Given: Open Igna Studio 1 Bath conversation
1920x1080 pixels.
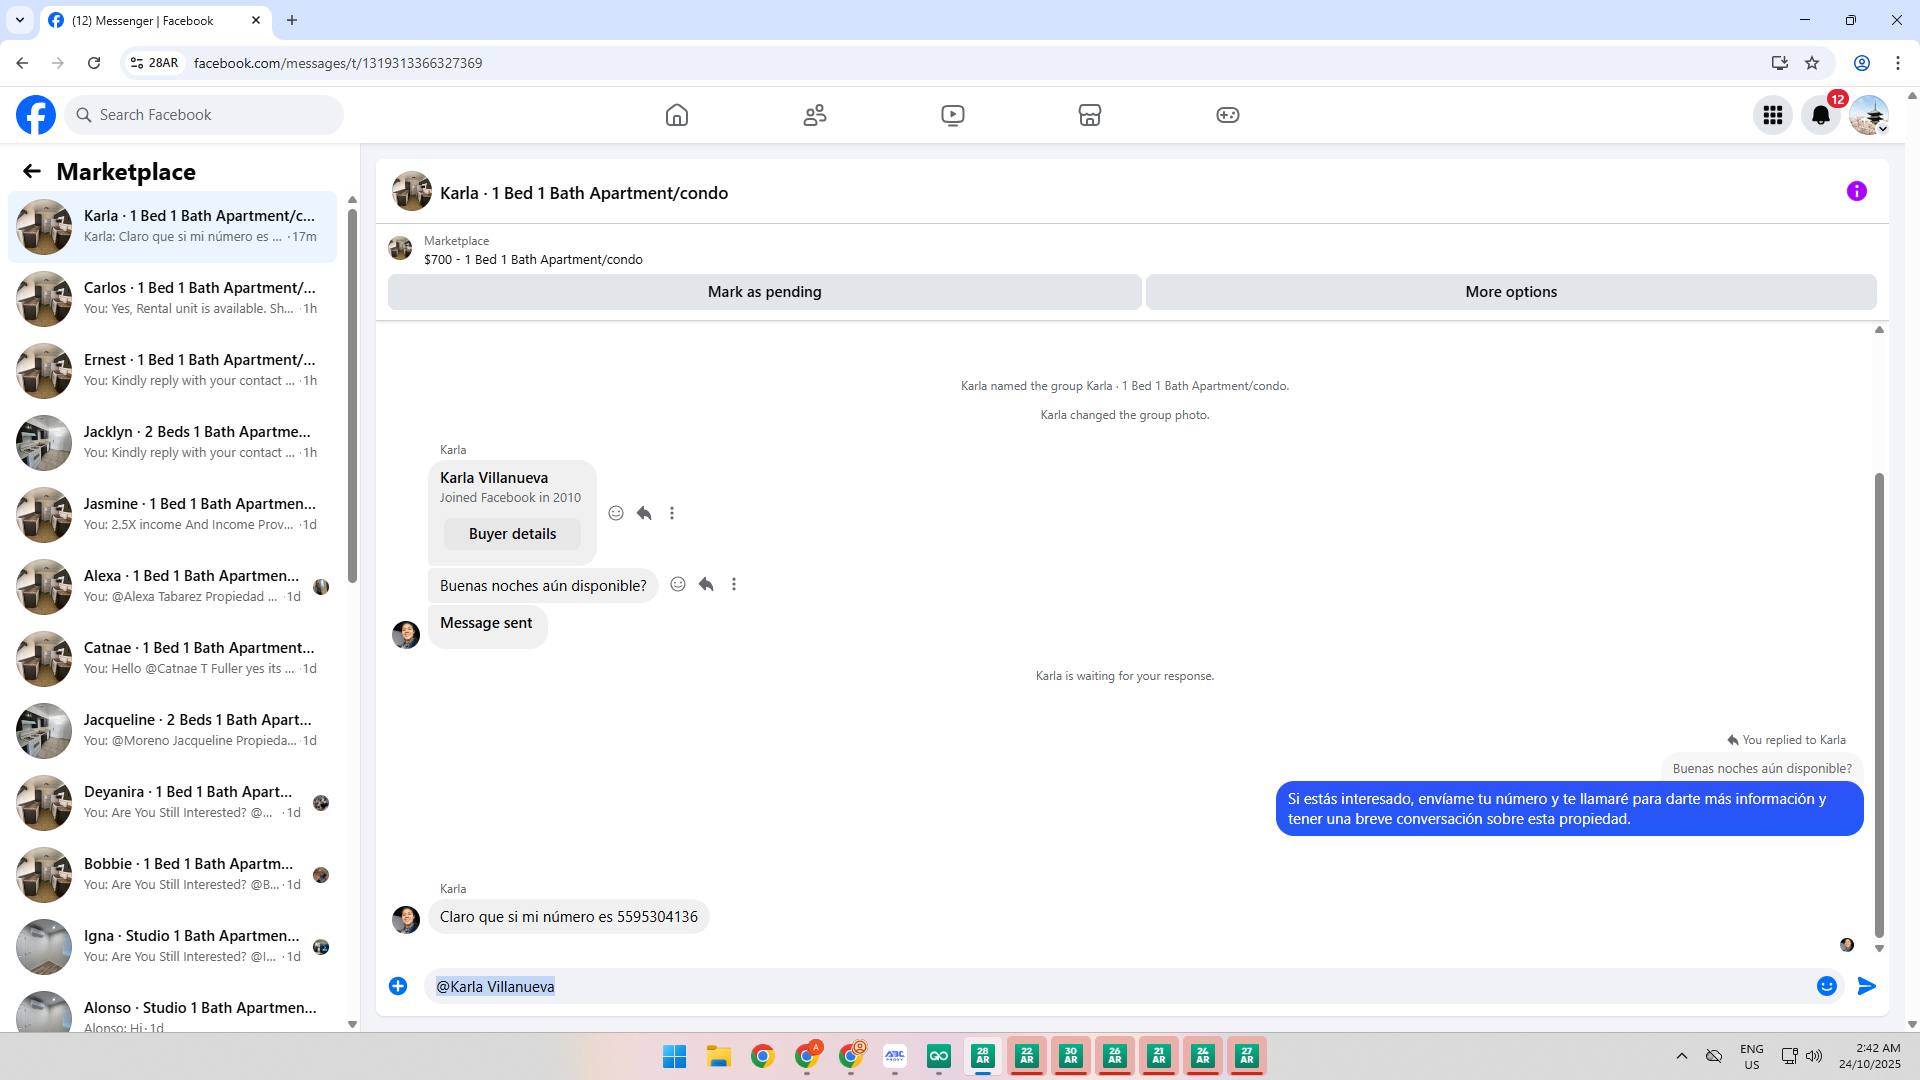Looking at the screenshot, I should [172, 947].
